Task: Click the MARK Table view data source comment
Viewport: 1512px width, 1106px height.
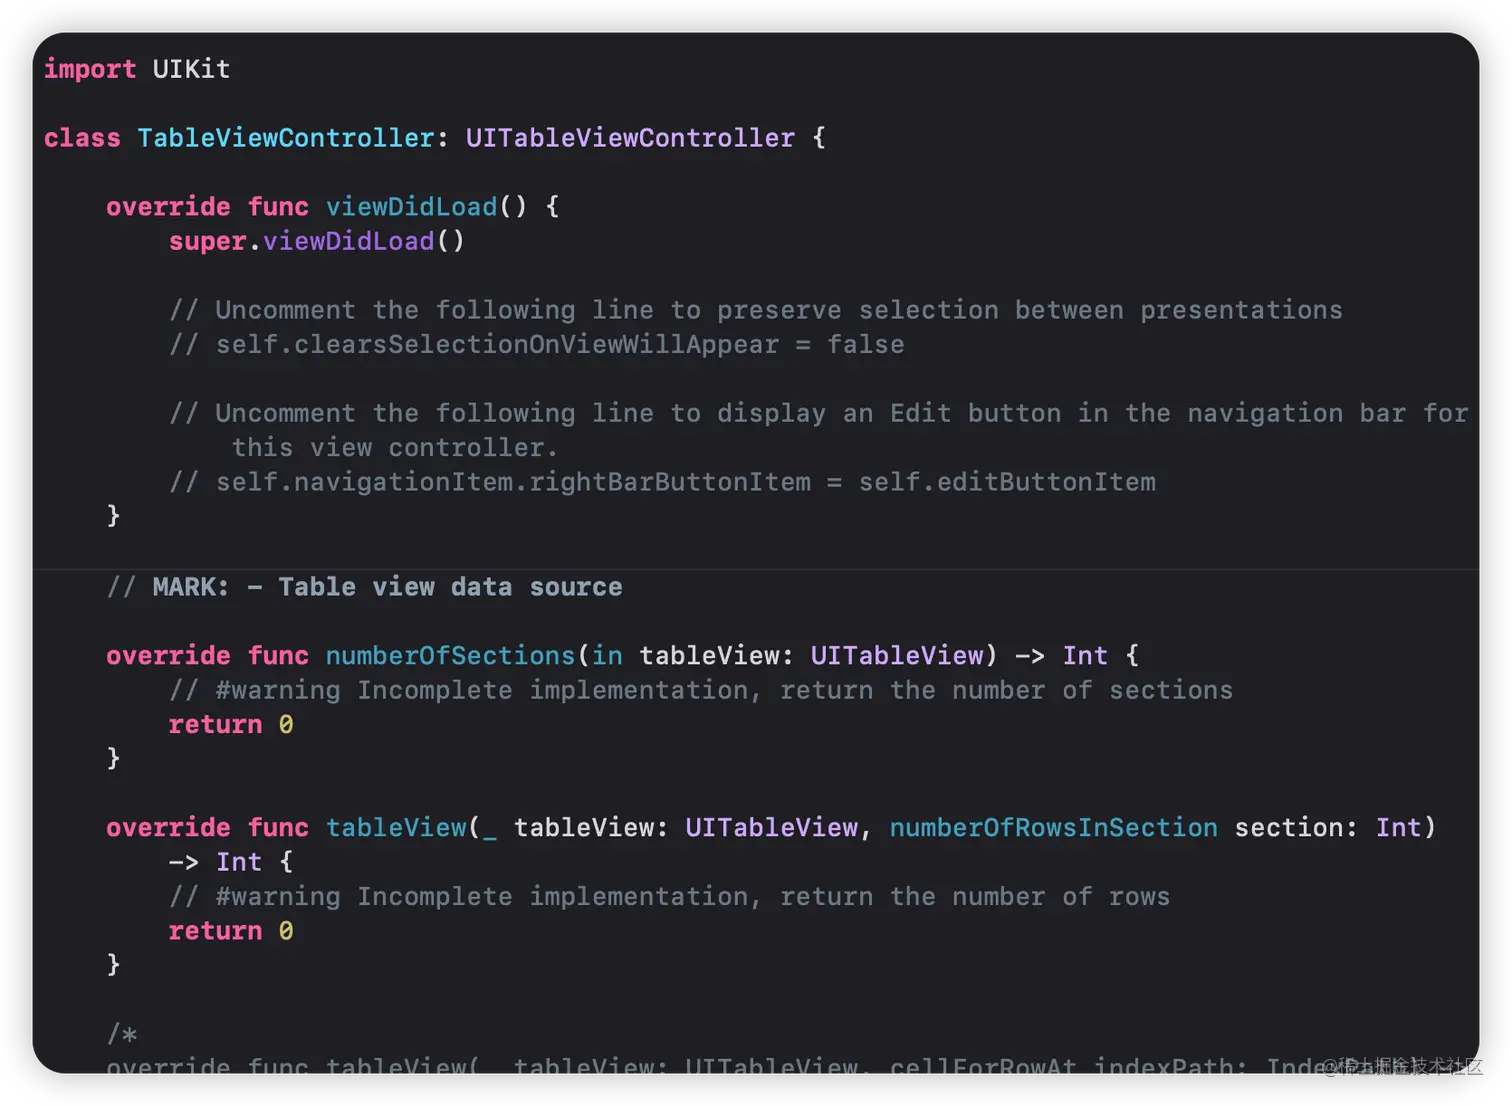Action: click(x=365, y=587)
